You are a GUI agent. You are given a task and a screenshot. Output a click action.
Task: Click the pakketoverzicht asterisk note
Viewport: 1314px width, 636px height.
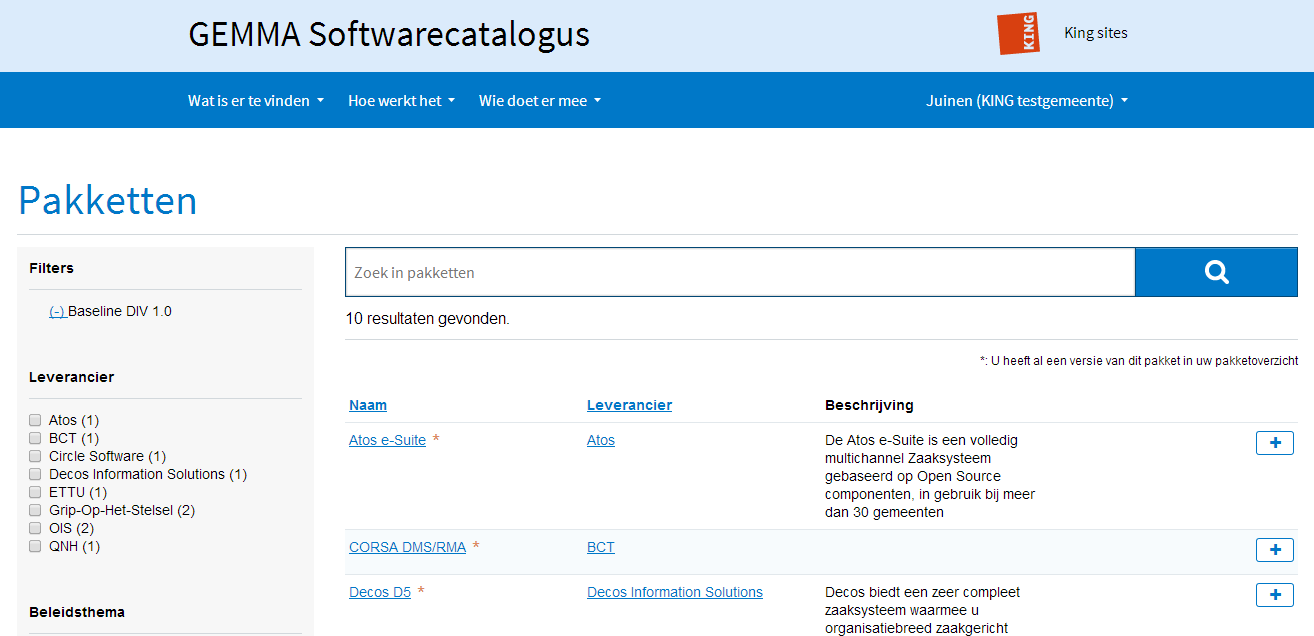1139,361
